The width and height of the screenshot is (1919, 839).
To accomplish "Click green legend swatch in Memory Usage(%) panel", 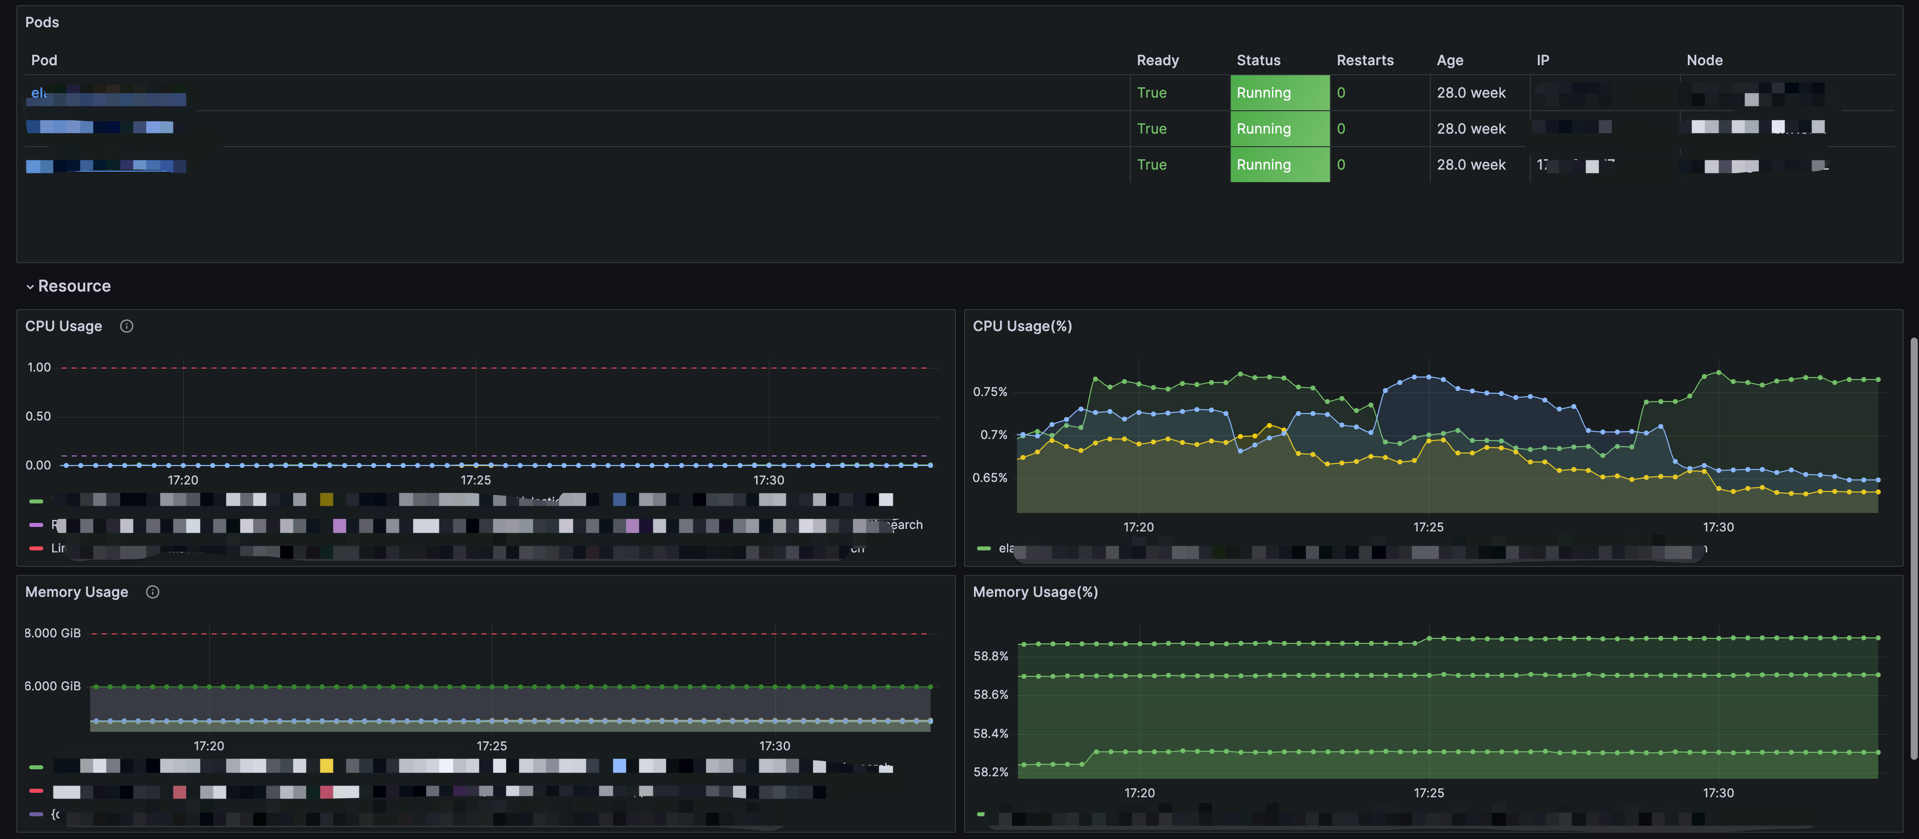I will coord(981,814).
